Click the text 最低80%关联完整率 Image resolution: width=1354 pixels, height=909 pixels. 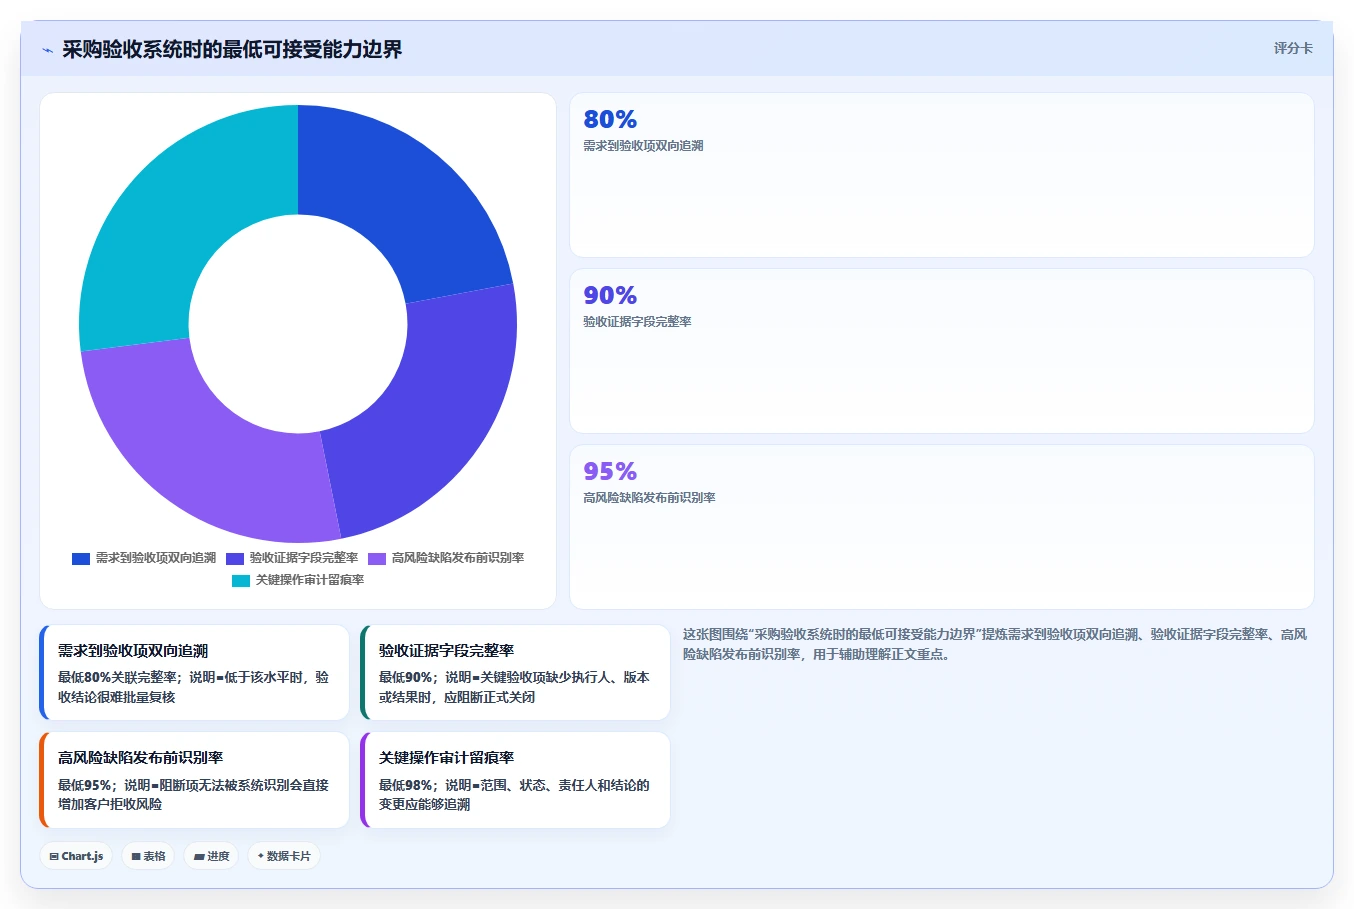(x=117, y=677)
